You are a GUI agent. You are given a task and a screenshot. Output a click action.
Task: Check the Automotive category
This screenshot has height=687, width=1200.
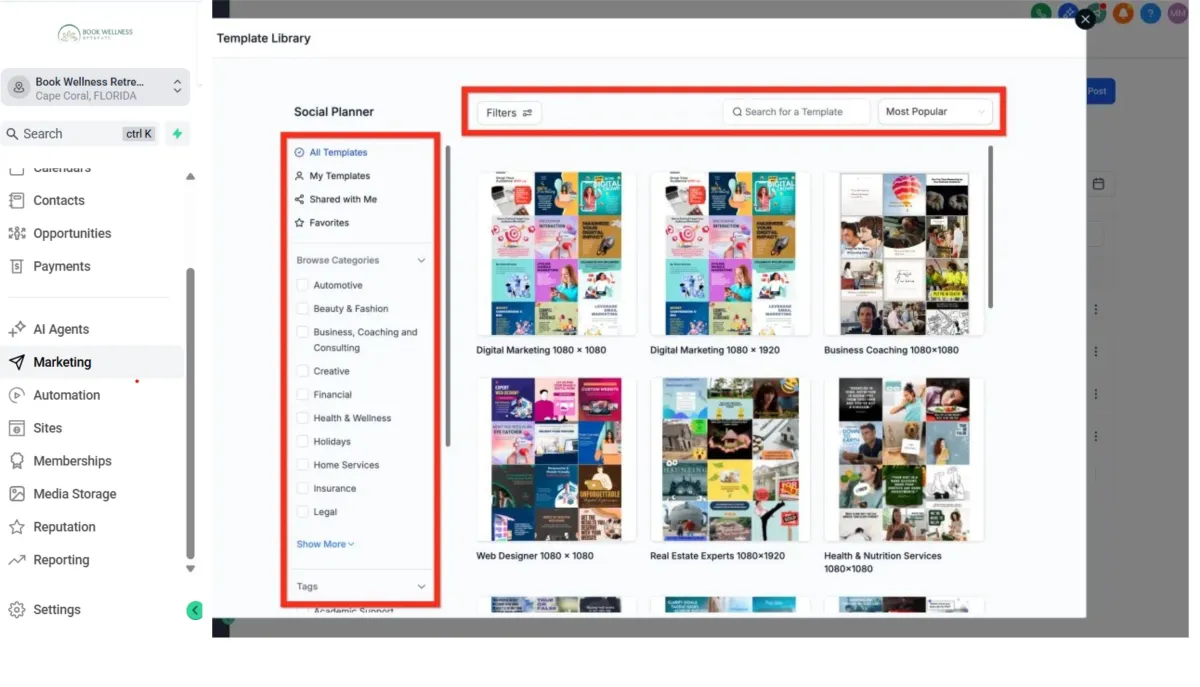point(303,285)
